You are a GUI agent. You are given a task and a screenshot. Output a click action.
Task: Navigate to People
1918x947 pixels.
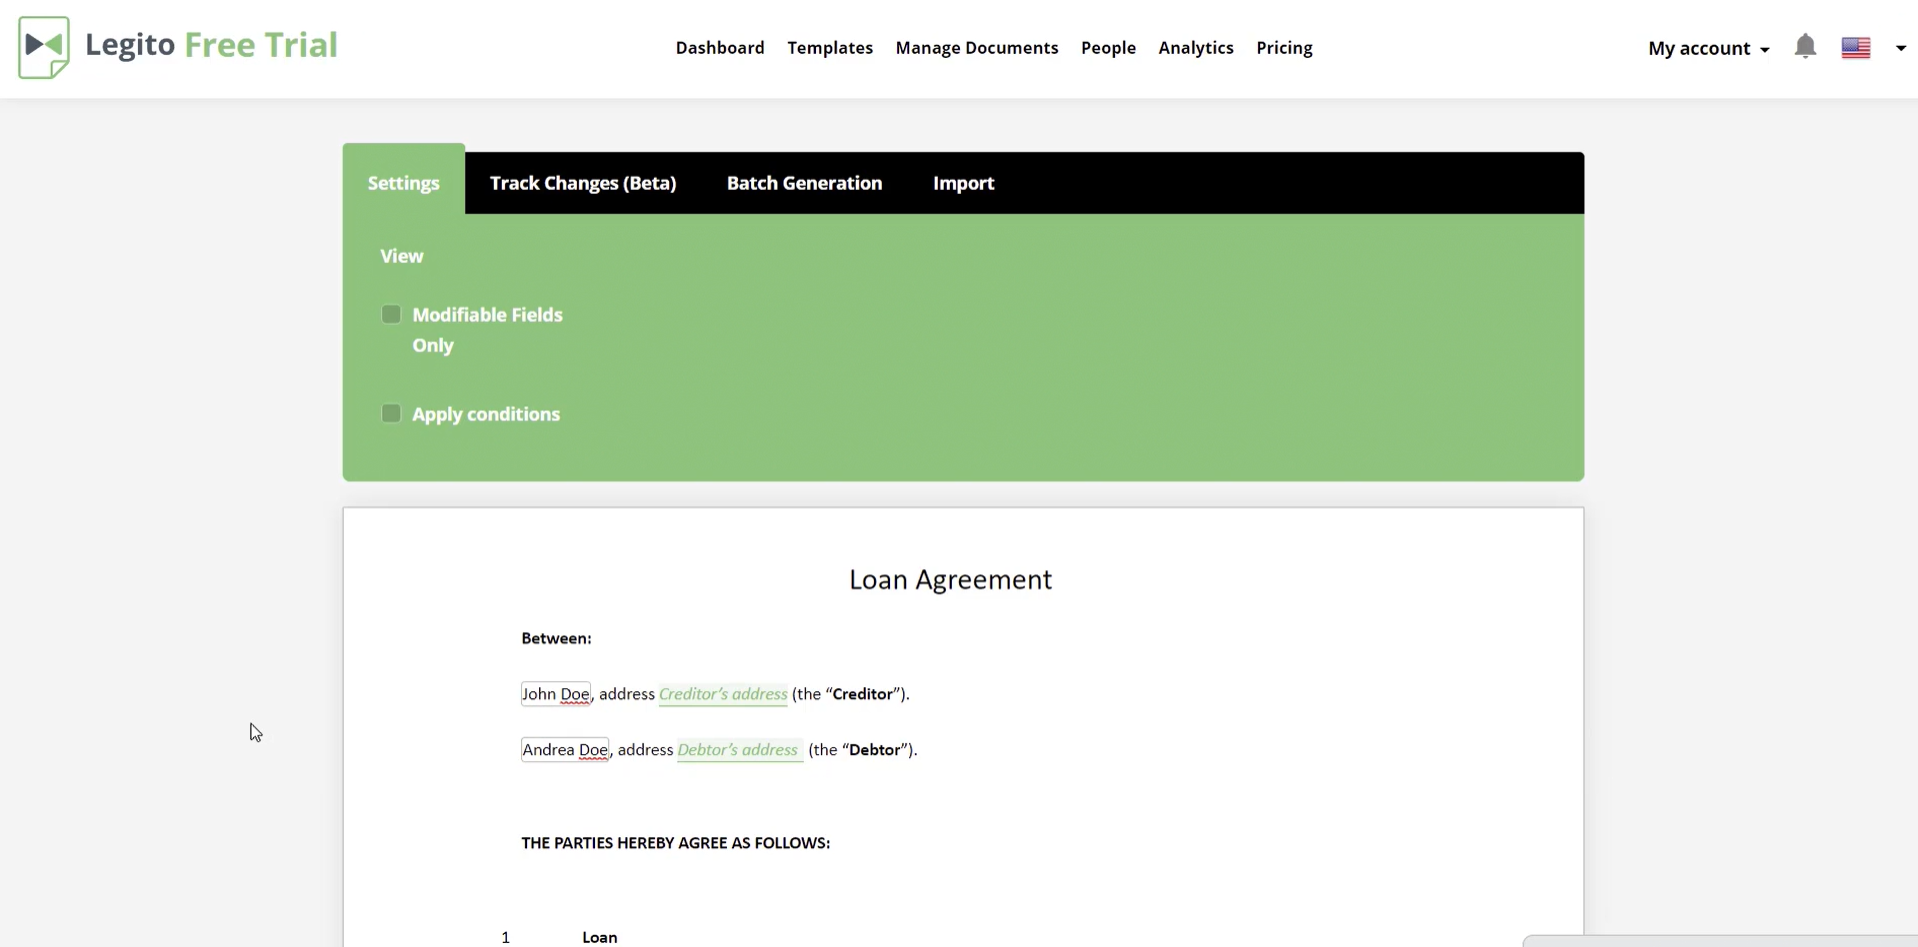coord(1108,48)
